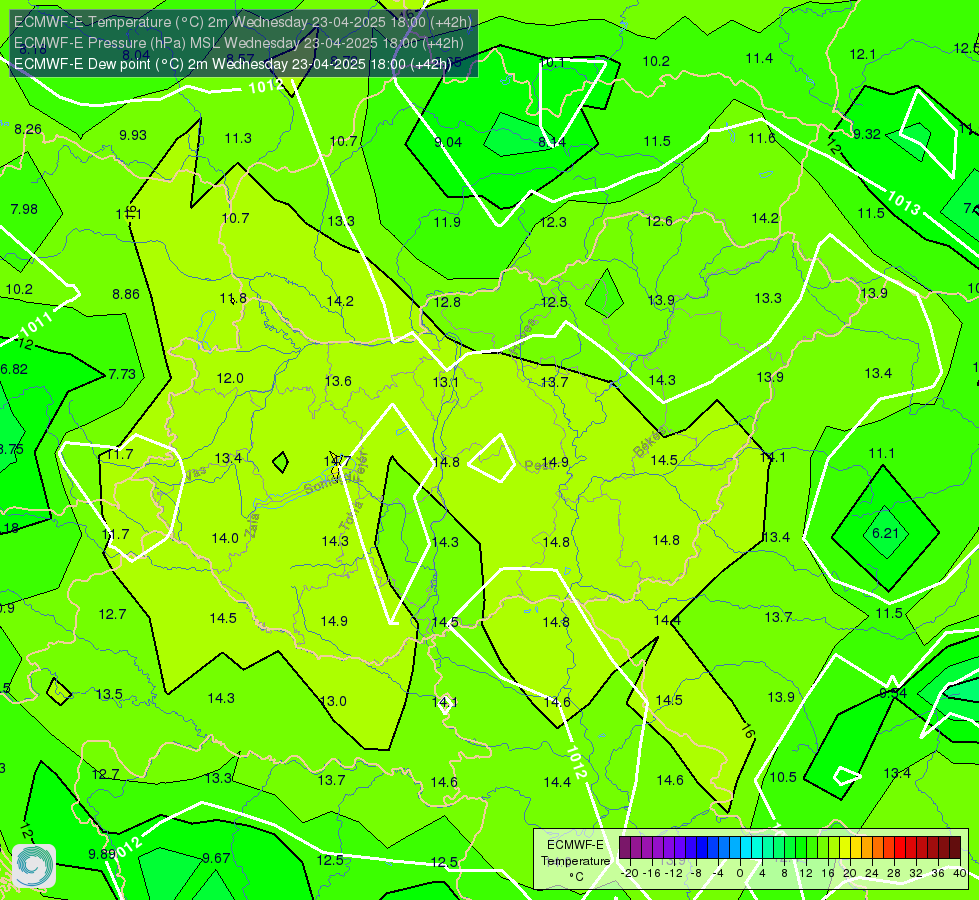
Task: Click the 11.8 temperature value
Action: tap(233, 299)
